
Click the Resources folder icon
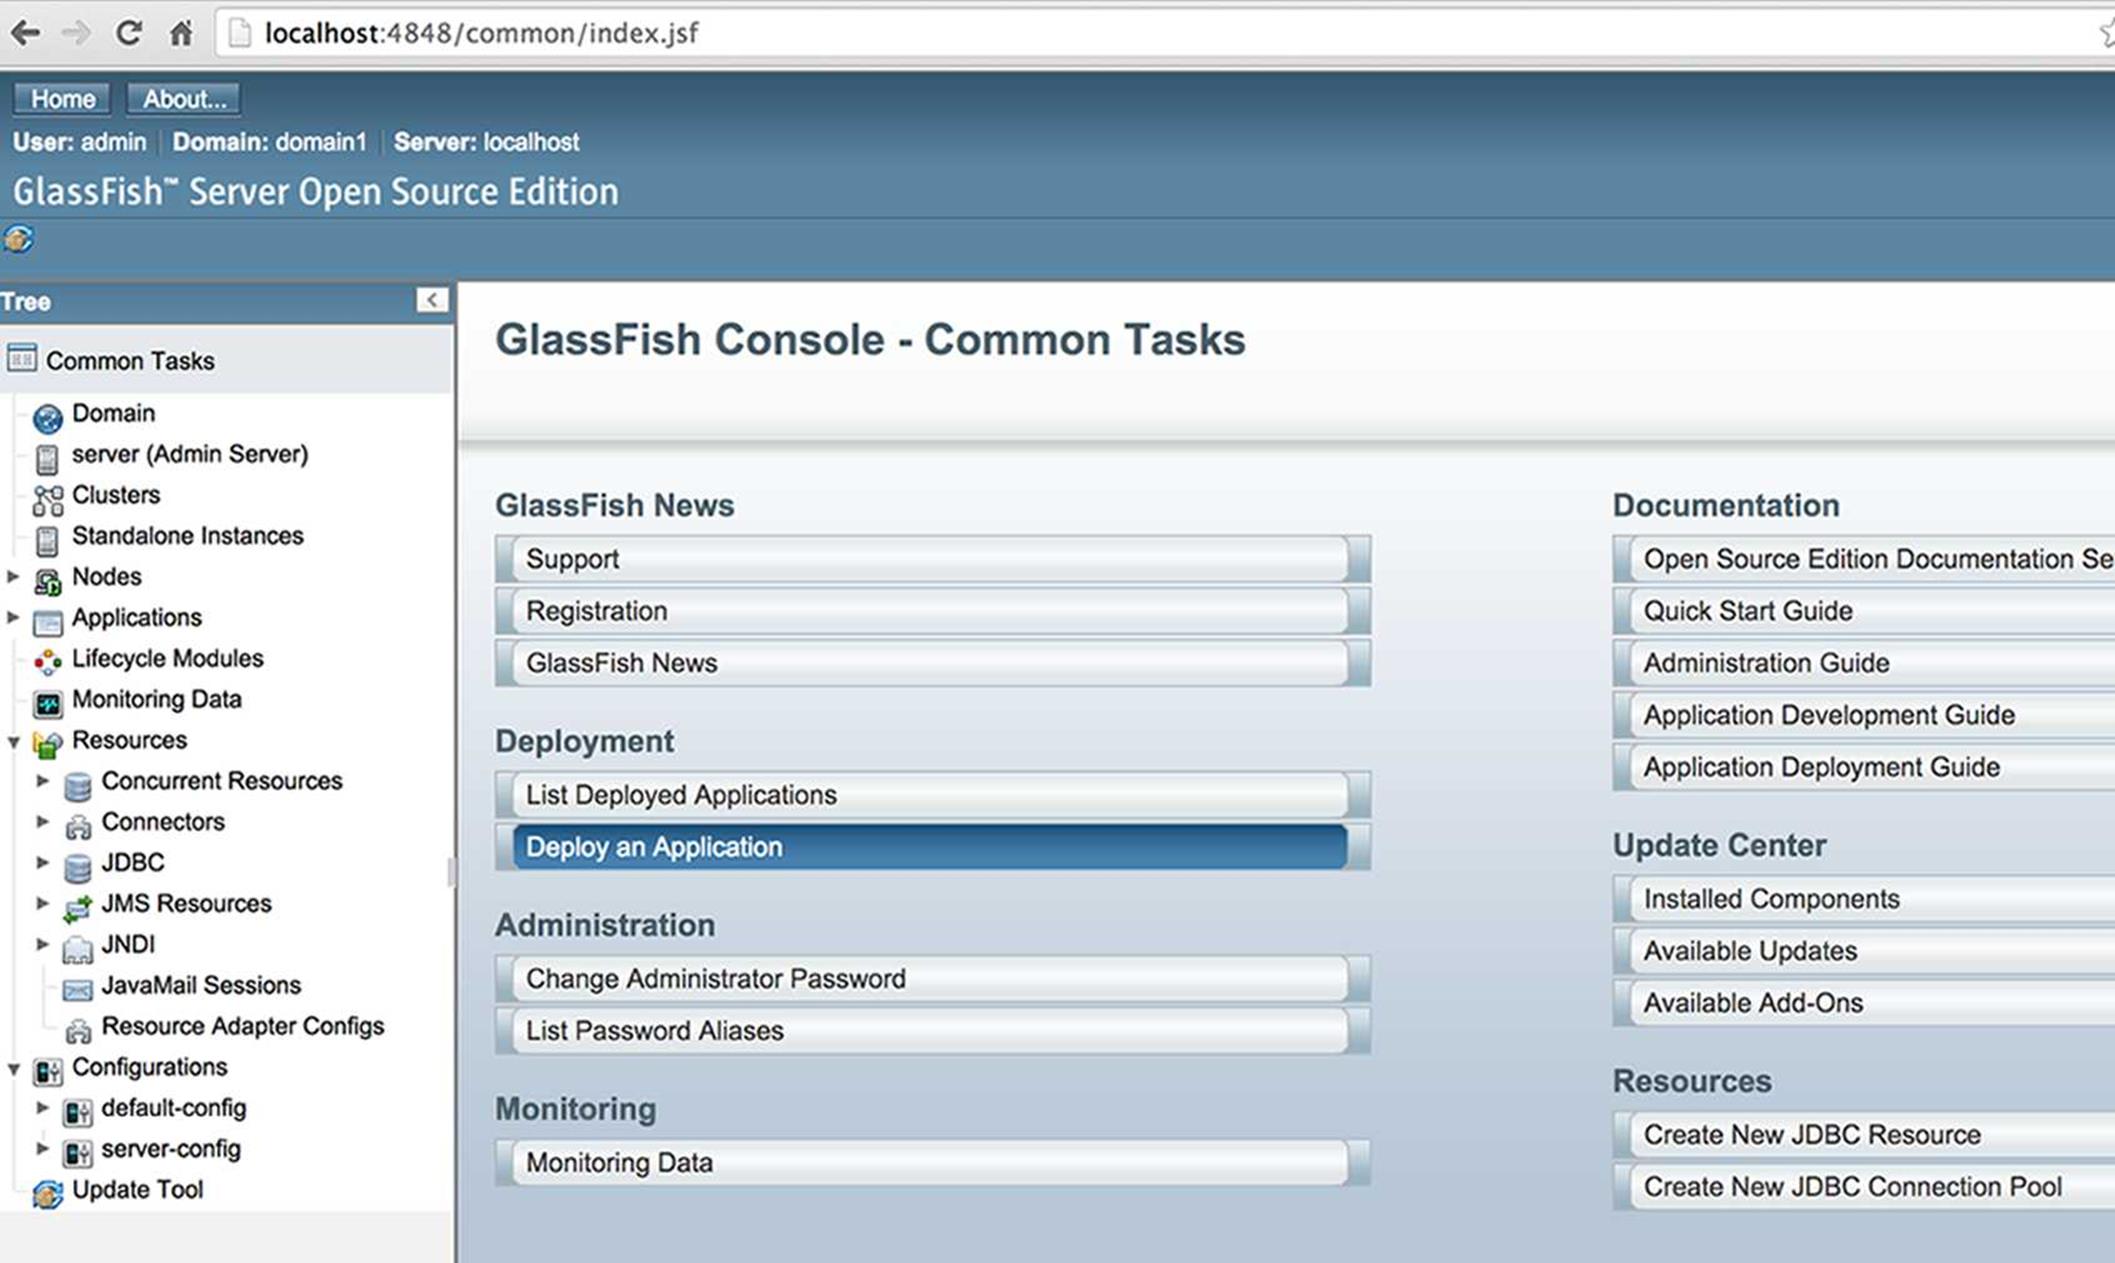47,743
